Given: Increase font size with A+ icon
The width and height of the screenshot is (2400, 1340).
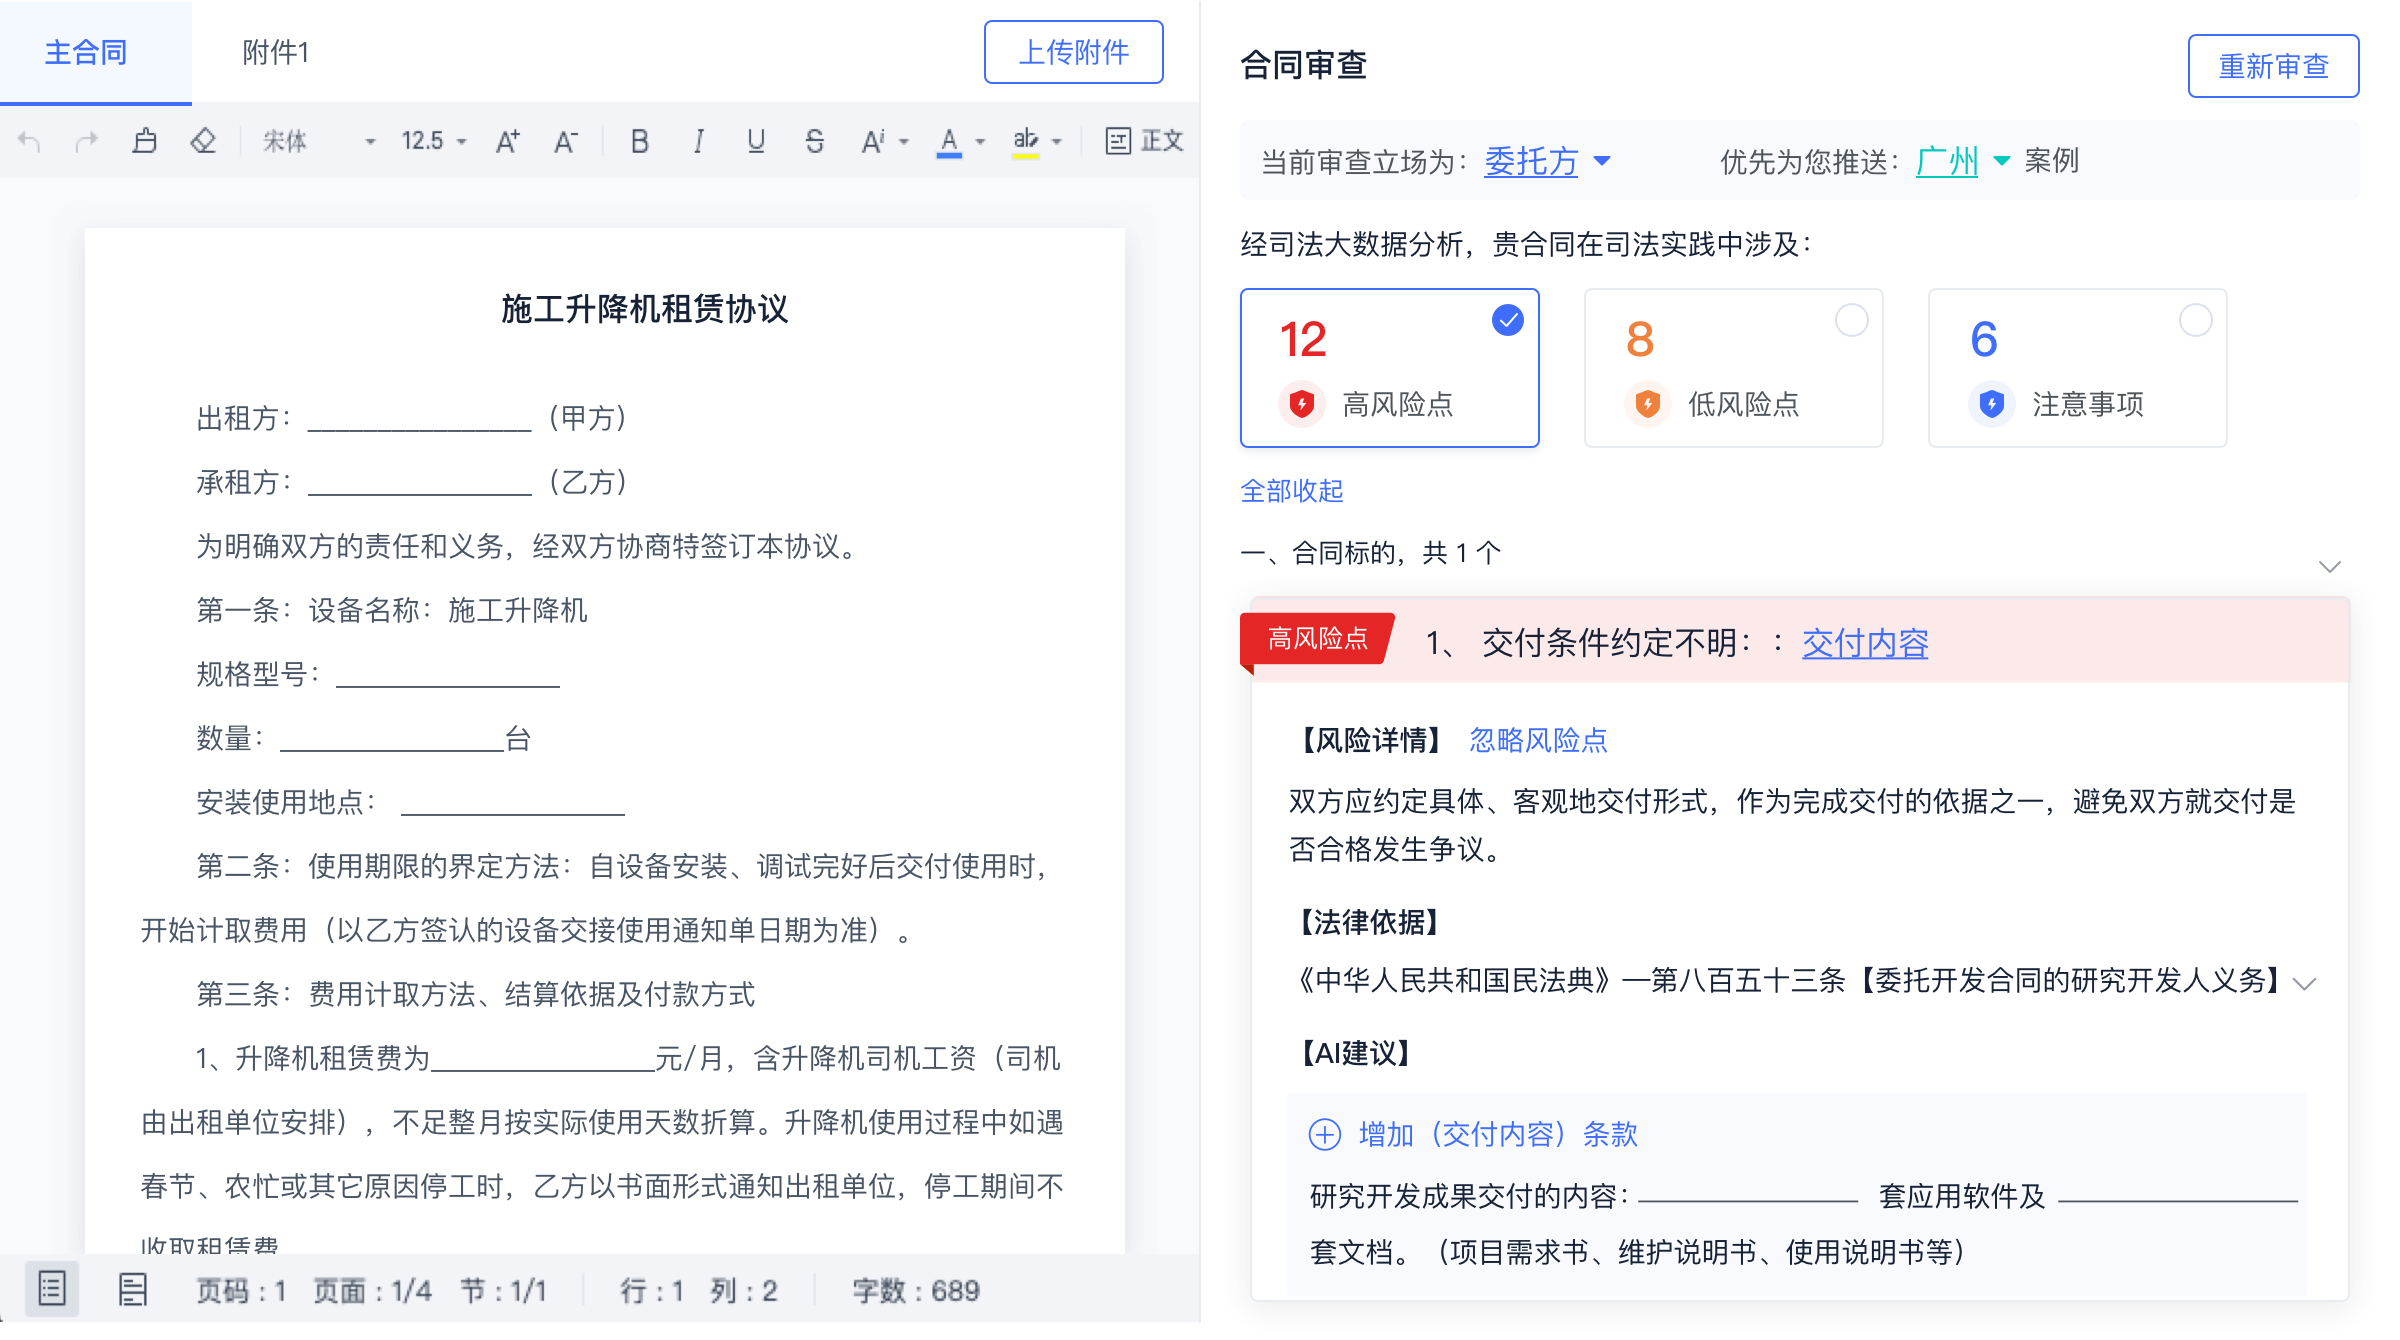Looking at the screenshot, I should 508,142.
